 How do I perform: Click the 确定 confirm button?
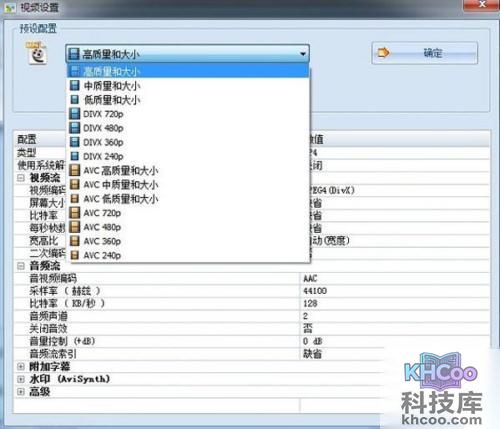(x=425, y=53)
